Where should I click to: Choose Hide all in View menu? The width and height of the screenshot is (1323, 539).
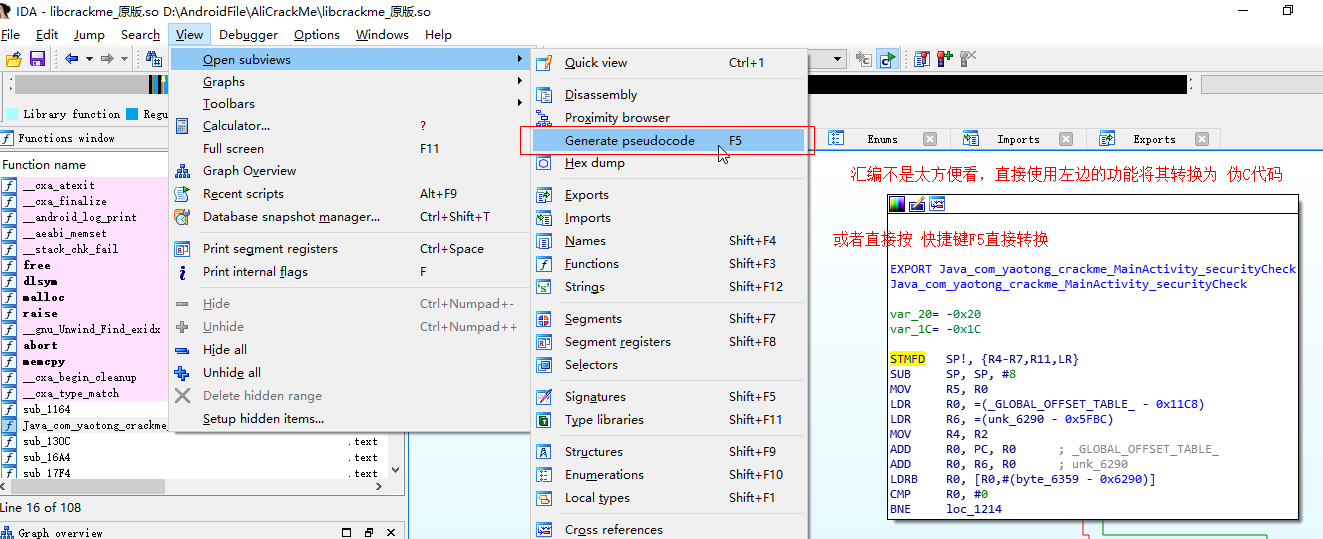click(x=349, y=350)
